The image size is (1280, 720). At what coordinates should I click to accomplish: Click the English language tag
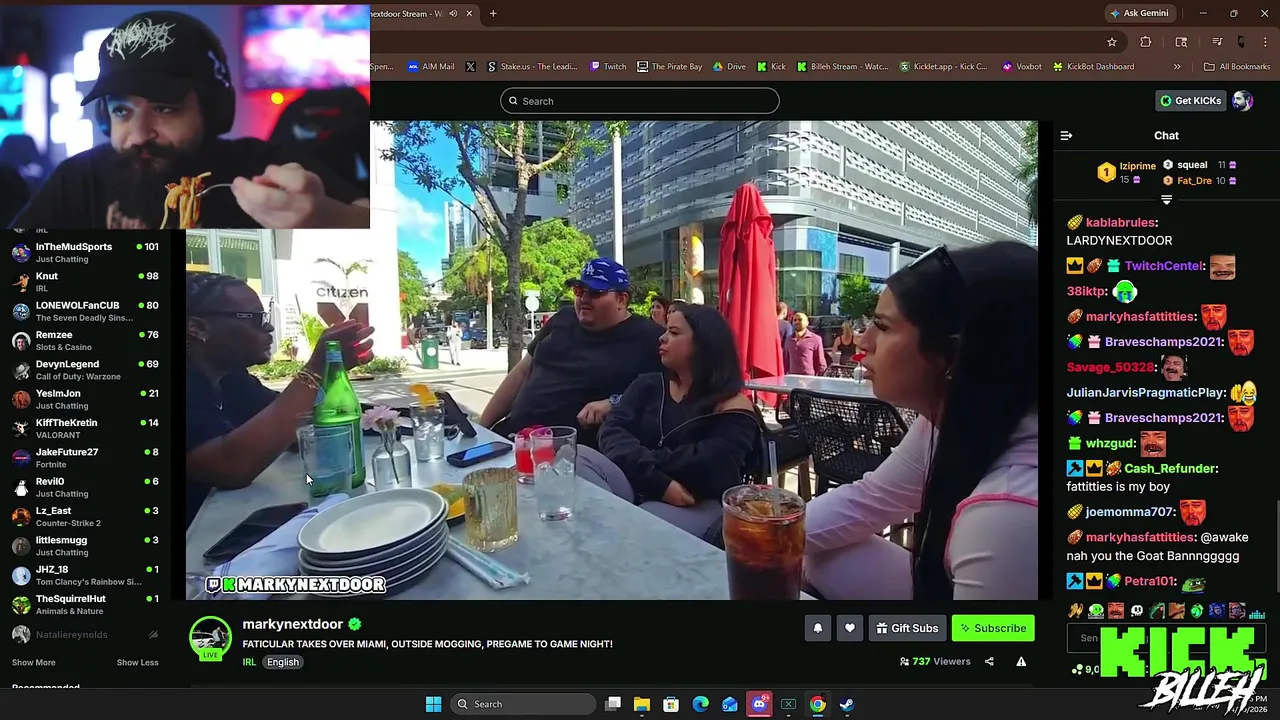[x=283, y=662]
